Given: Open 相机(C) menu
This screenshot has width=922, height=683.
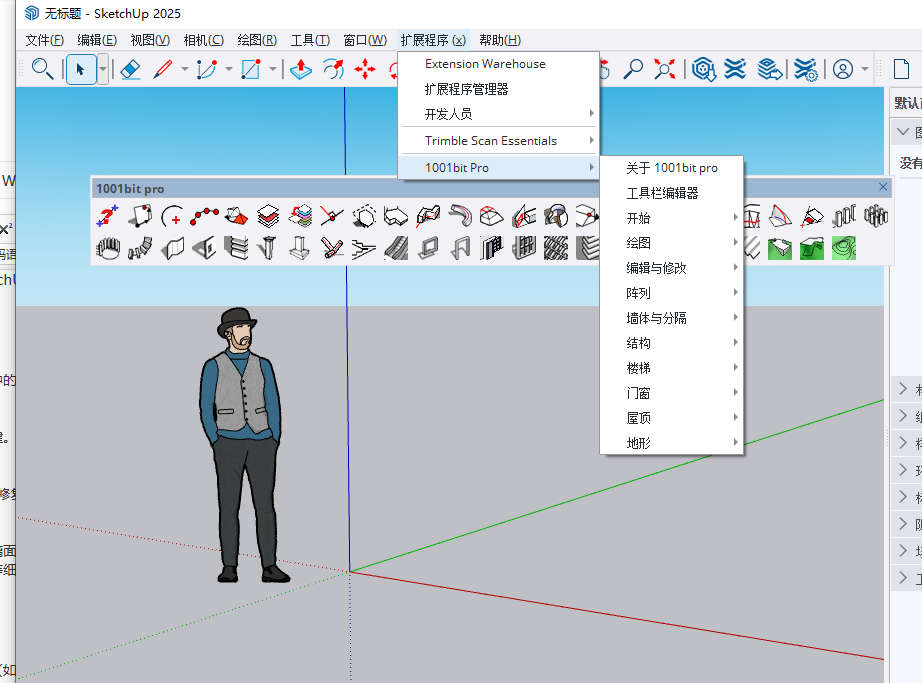Looking at the screenshot, I should pyautogui.click(x=203, y=40).
